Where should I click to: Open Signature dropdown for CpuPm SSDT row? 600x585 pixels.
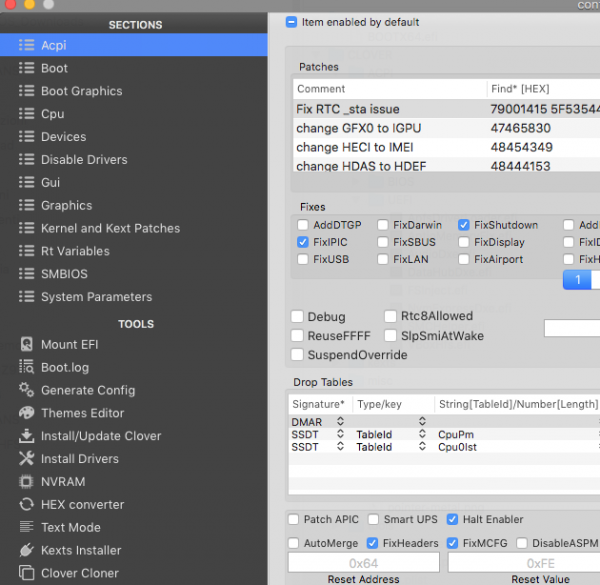tap(340, 435)
